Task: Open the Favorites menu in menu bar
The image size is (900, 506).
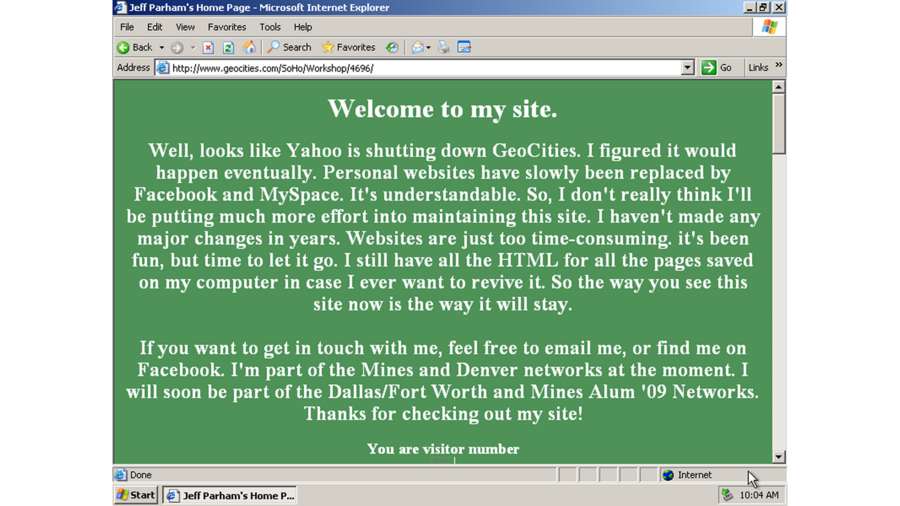Action: (x=227, y=27)
